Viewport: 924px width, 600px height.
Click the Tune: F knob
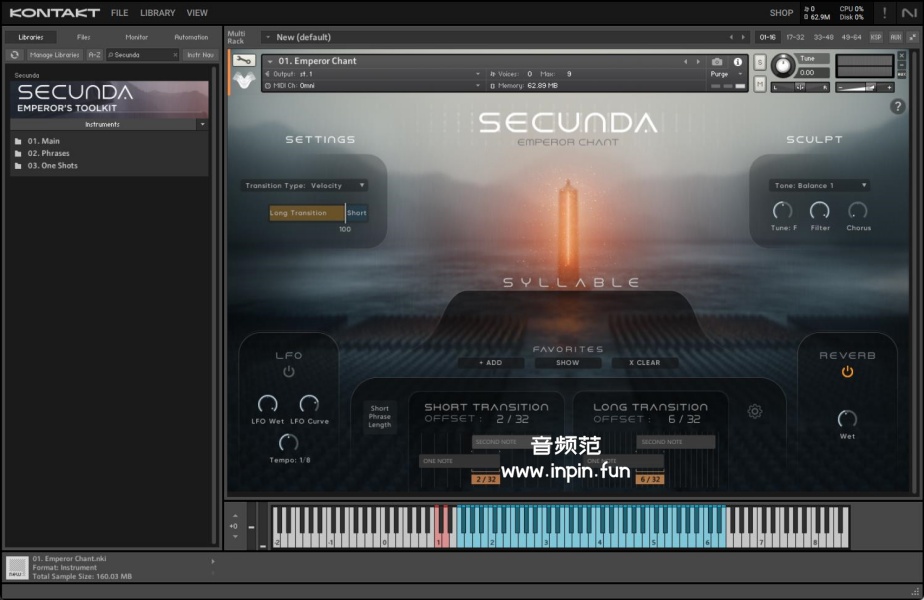pos(782,210)
